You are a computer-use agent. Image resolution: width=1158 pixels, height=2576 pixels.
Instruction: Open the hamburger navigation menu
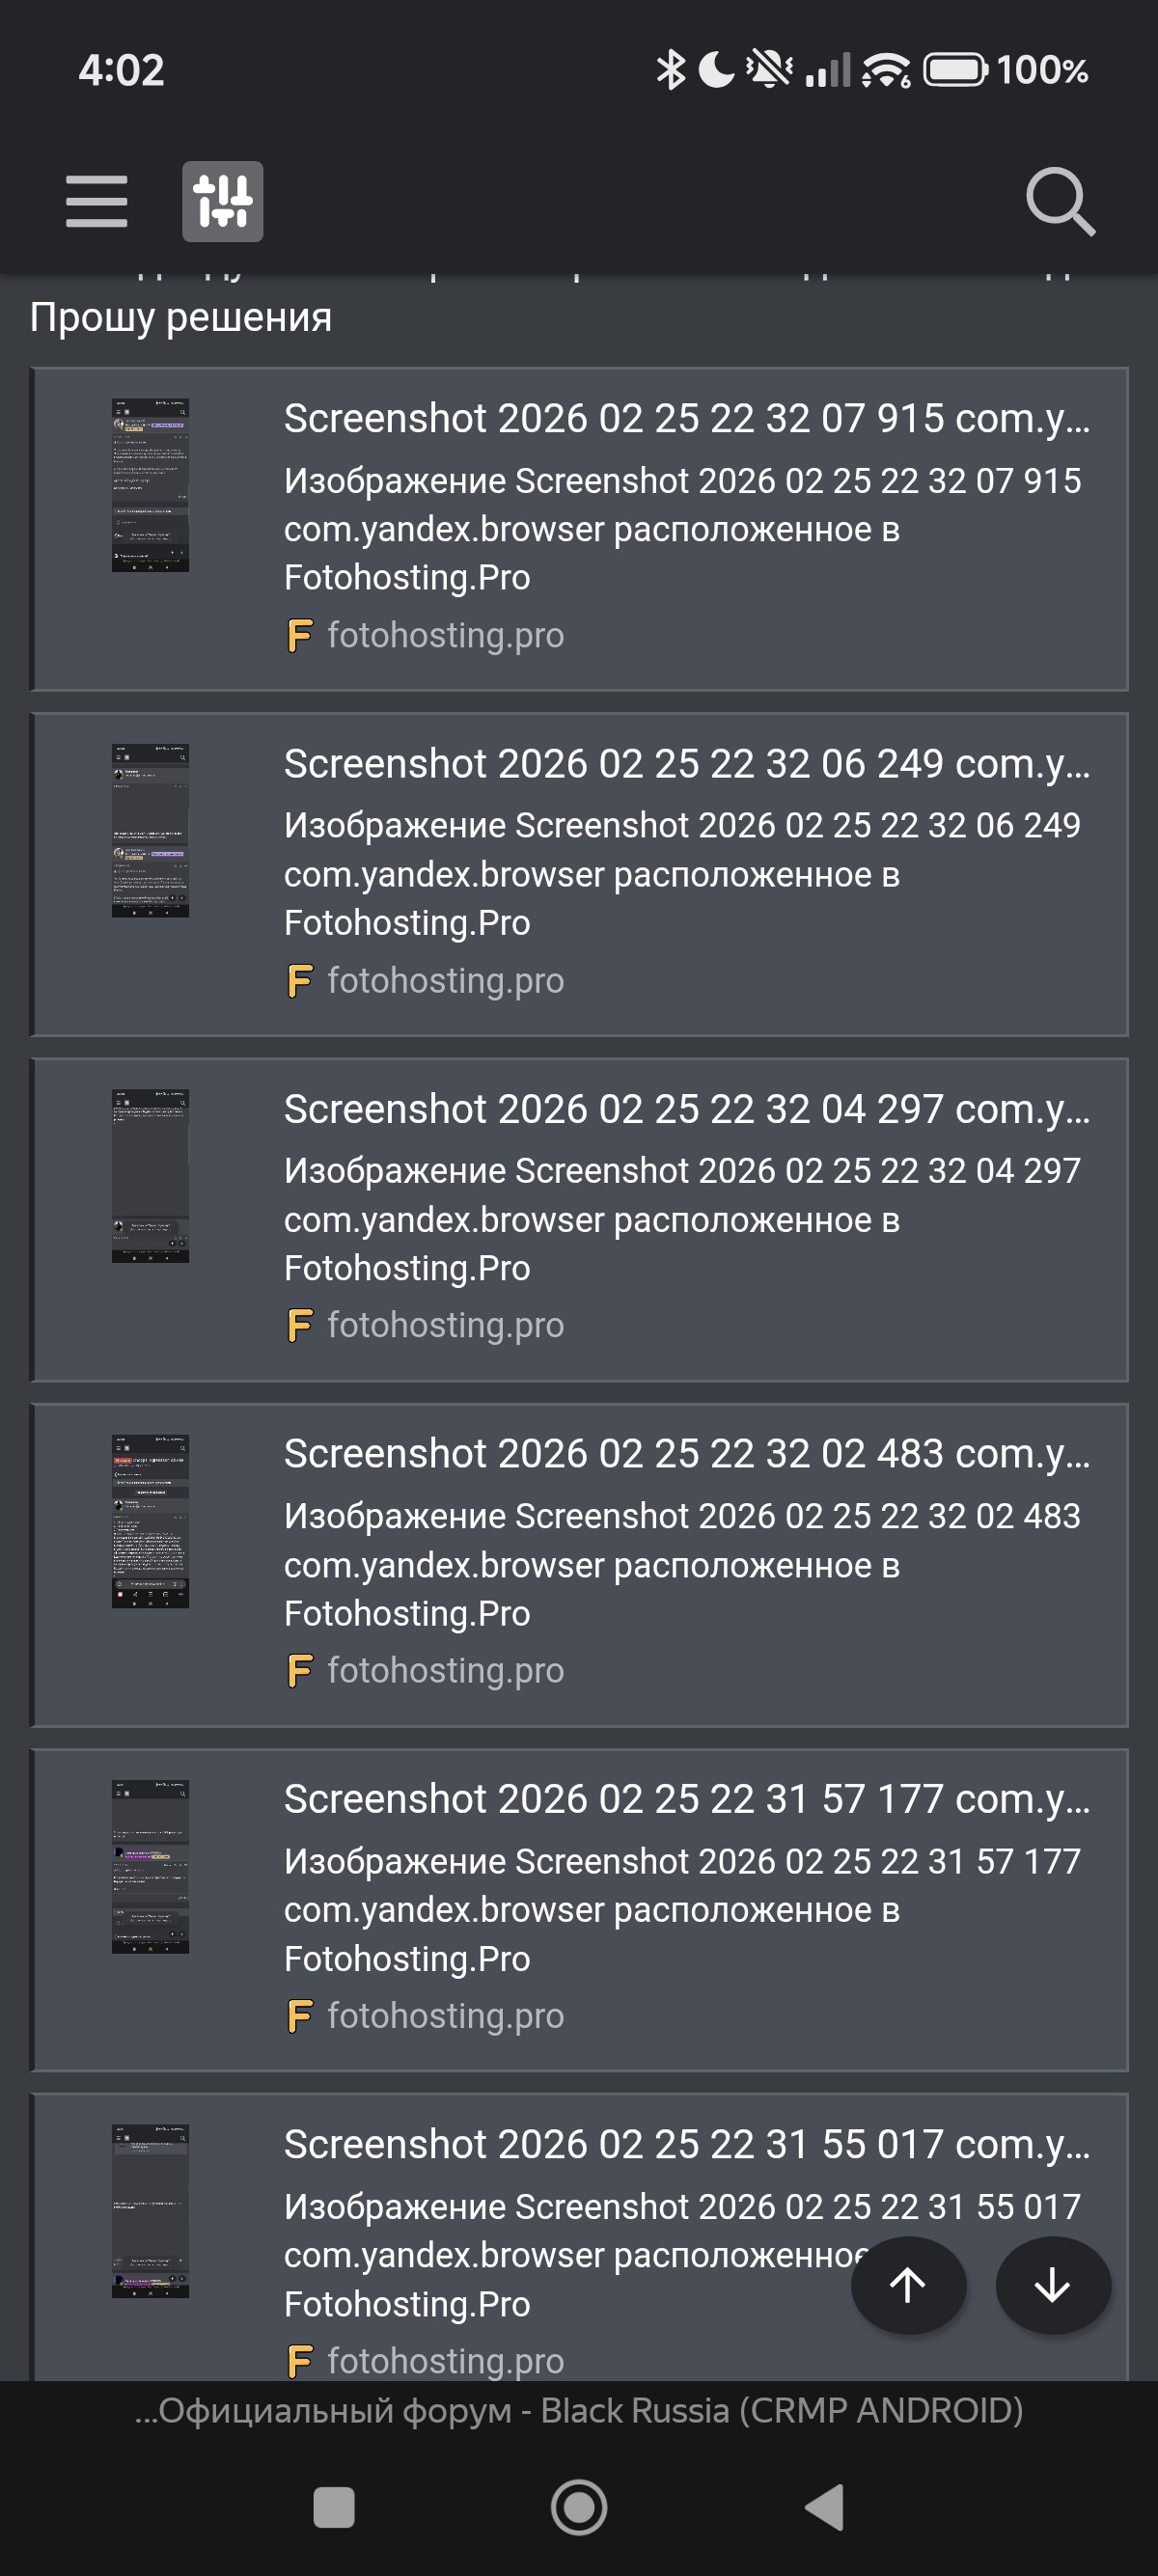tap(96, 202)
